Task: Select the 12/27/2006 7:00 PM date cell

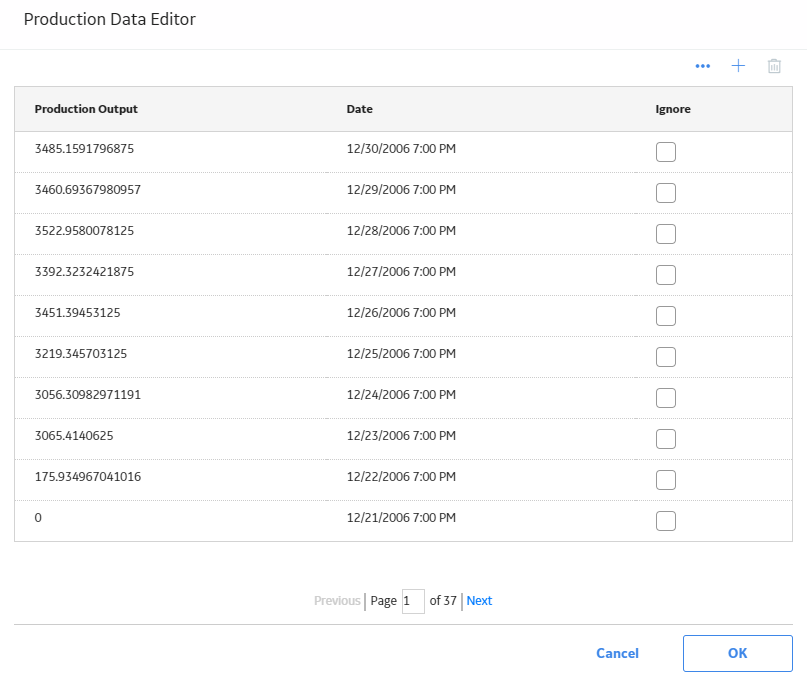Action: tap(401, 272)
